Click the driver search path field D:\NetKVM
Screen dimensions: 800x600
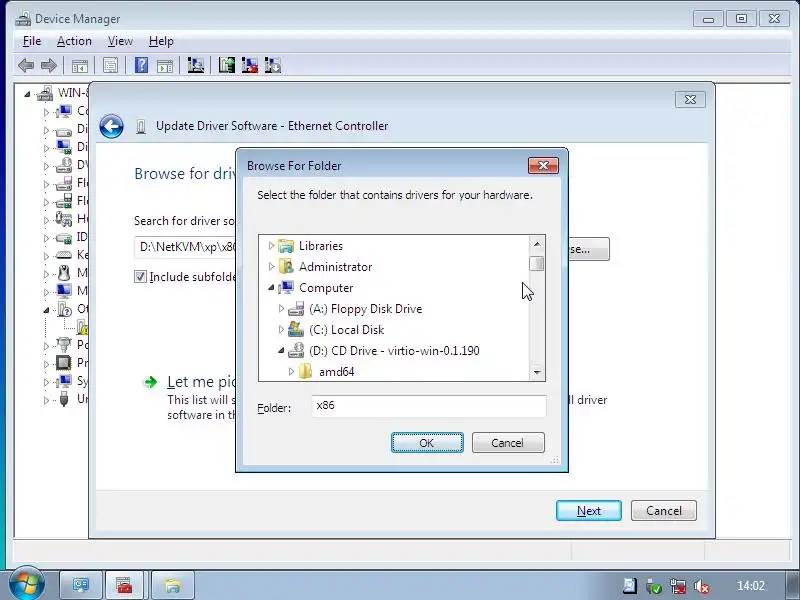pyautogui.click(x=185, y=247)
